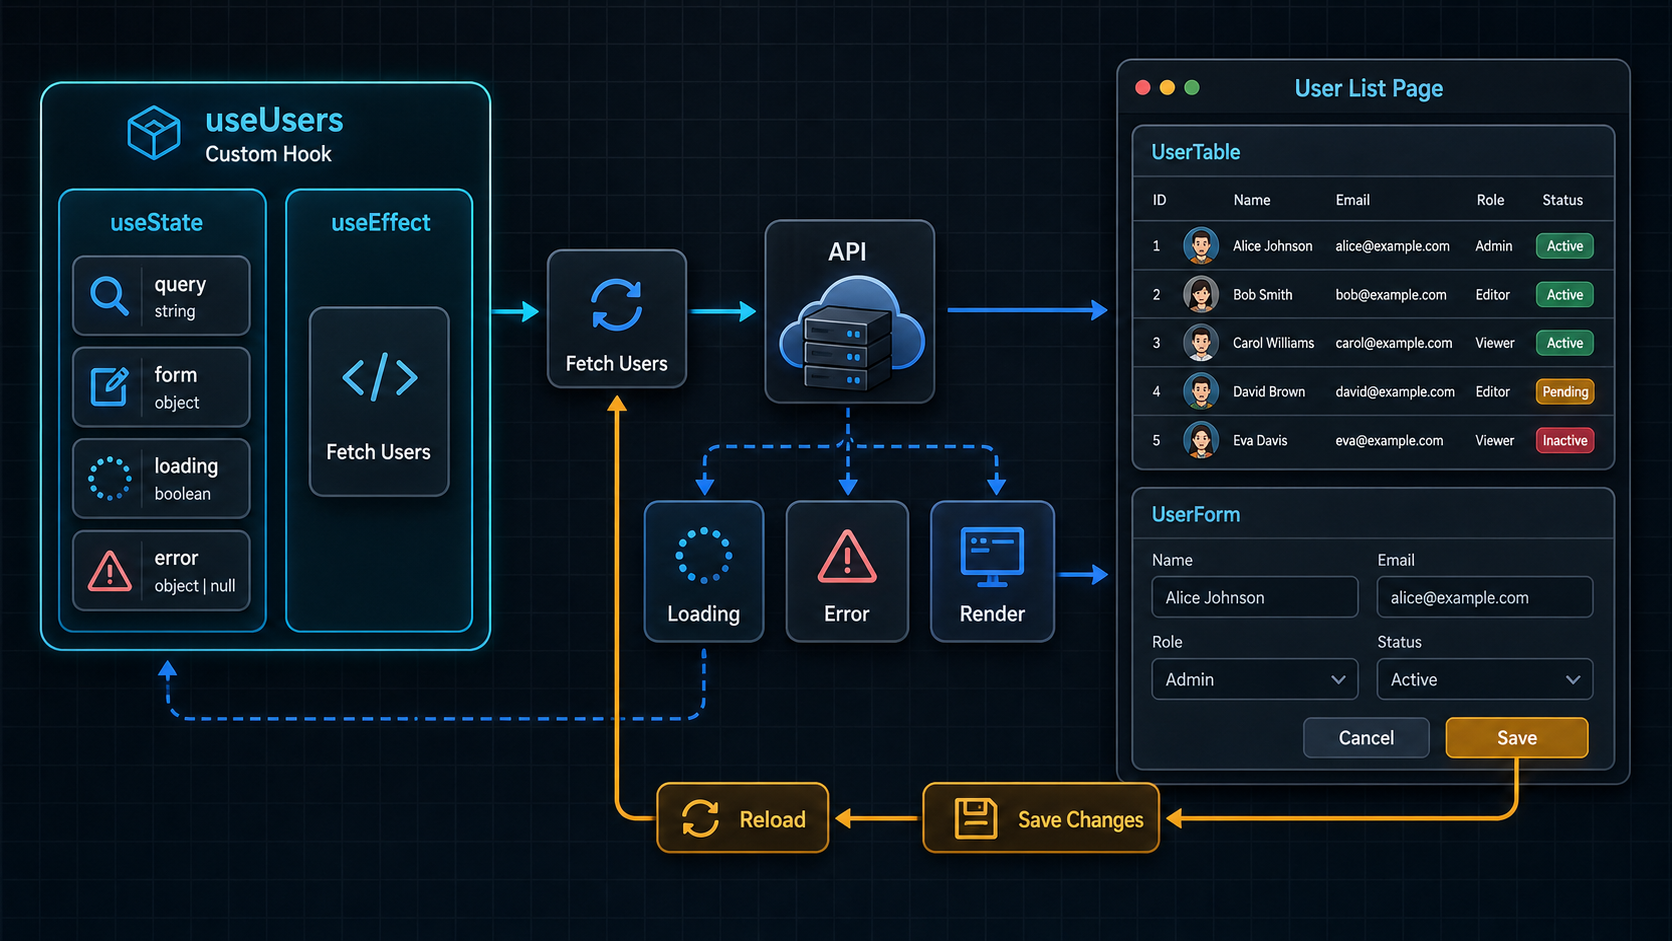Click the Email field with alice@example.com
This screenshot has width=1672, height=941.
point(1485,597)
